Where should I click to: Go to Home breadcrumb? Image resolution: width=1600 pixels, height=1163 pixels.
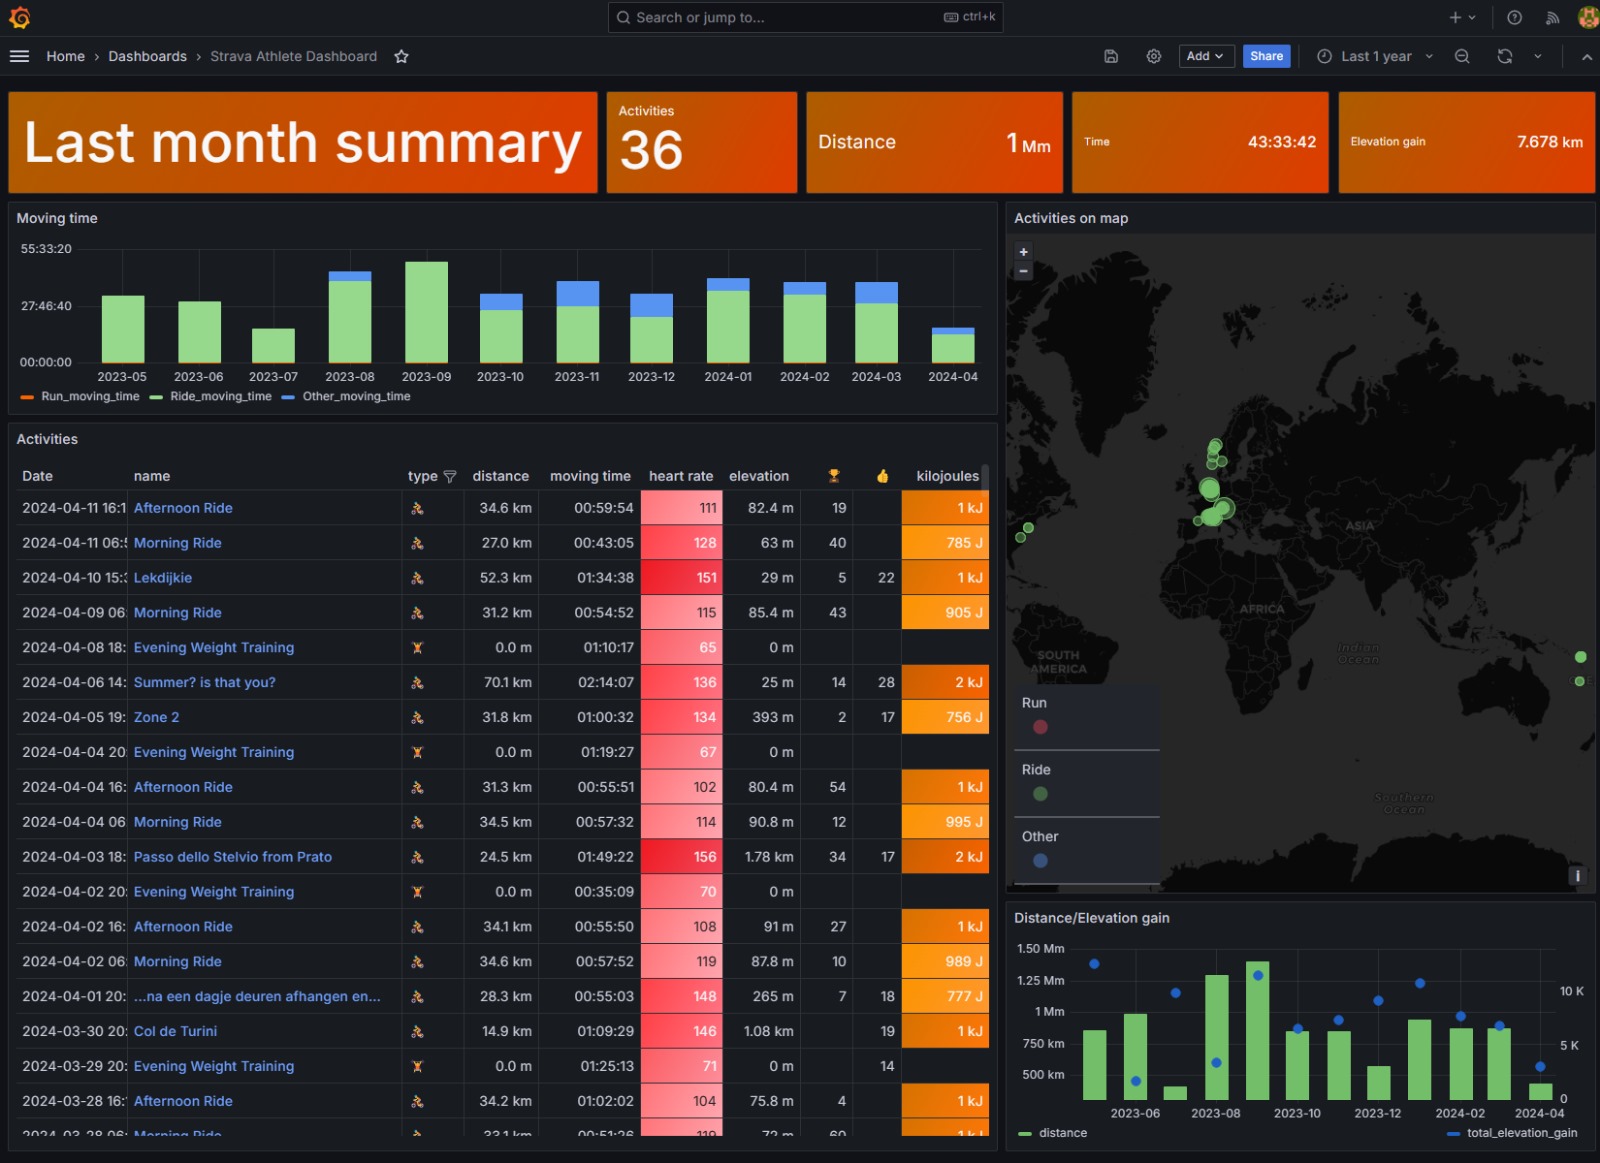pyautogui.click(x=65, y=56)
